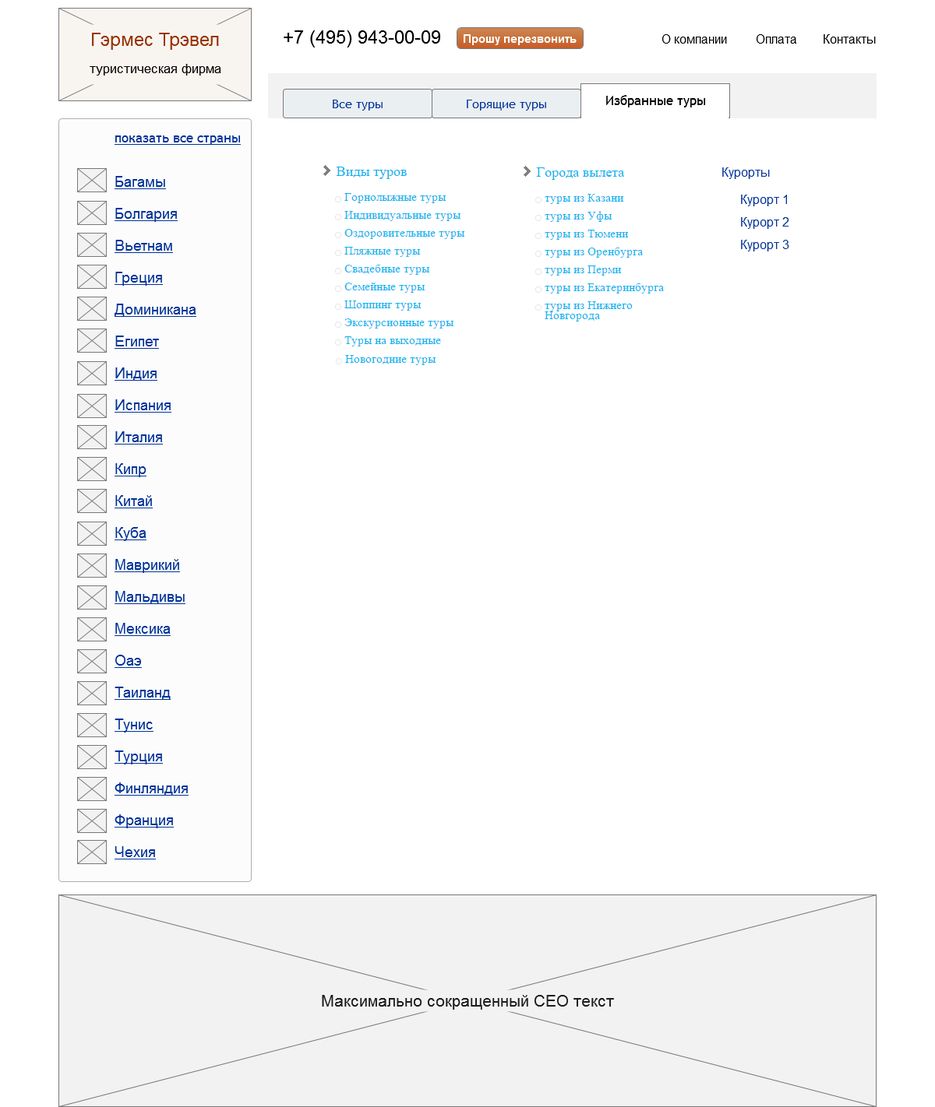Open the Курорт 3 link
Screen dimensions: 935x1107
click(764, 245)
